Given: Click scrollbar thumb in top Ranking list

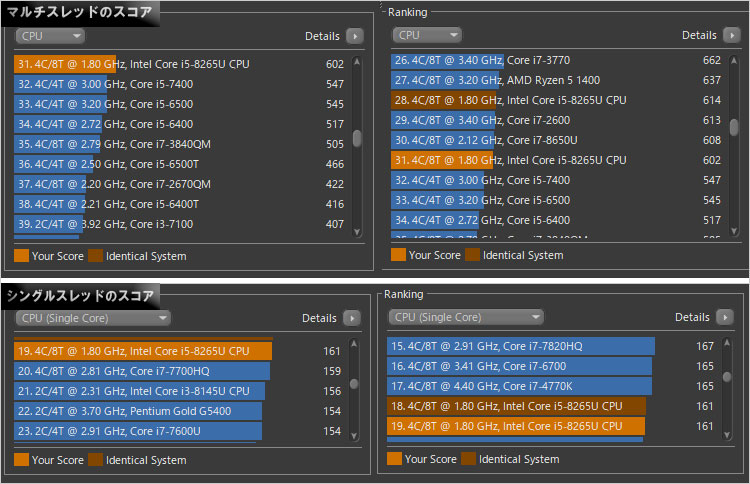Looking at the screenshot, I should pyautogui.click(x=734, y=127).
